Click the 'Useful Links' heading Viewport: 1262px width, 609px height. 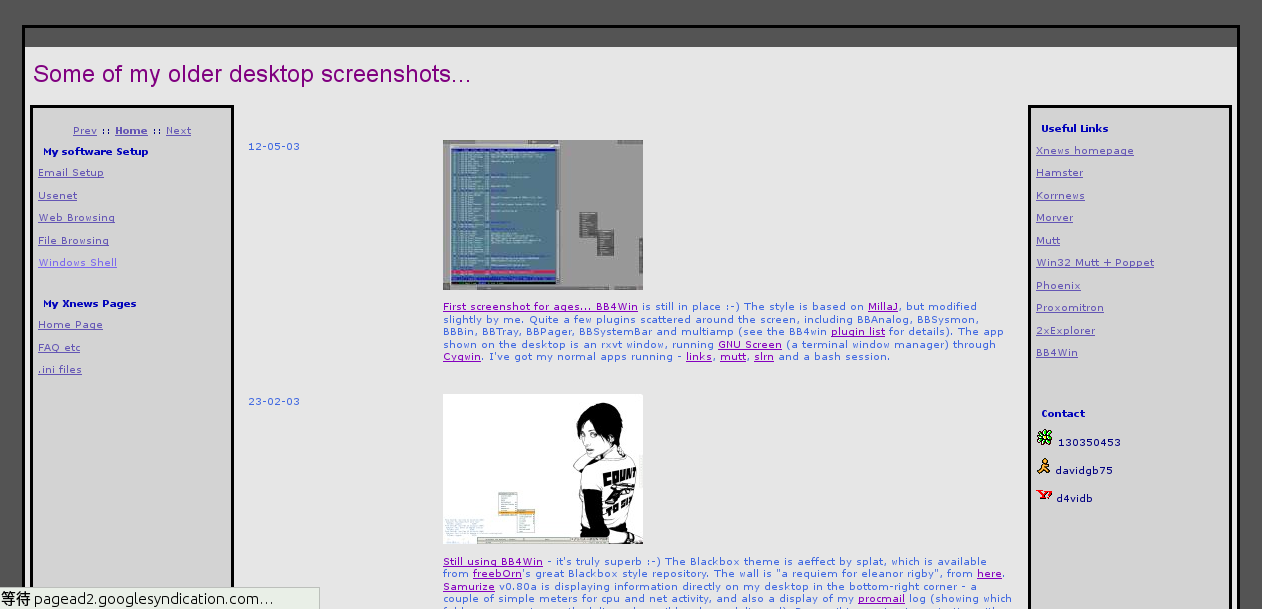[1075, 129]
